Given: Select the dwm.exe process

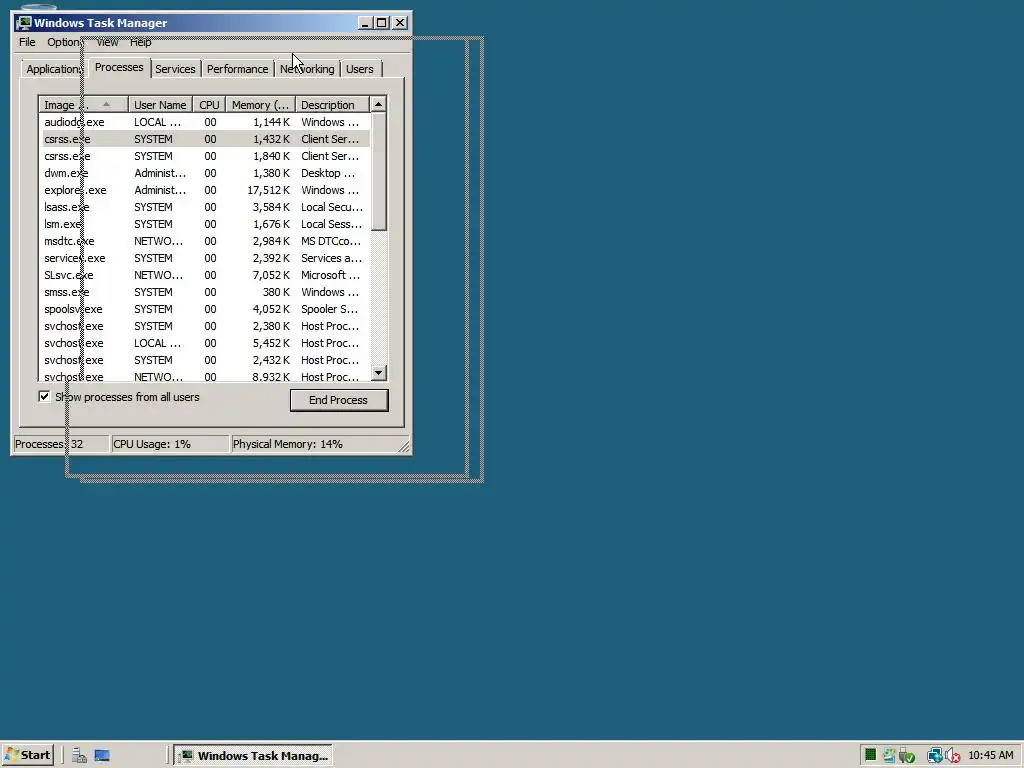Looking at the screenshot, I should (x=204, y=173).
